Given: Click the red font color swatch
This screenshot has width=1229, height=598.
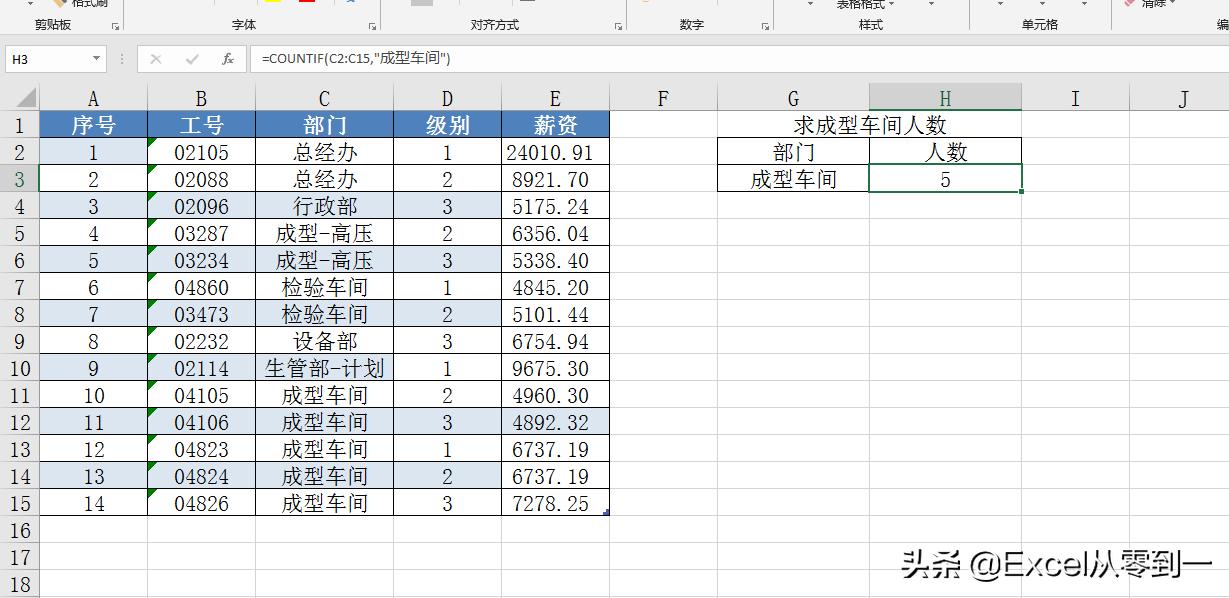Looking at the screenshot, I should tap(306, 3).
